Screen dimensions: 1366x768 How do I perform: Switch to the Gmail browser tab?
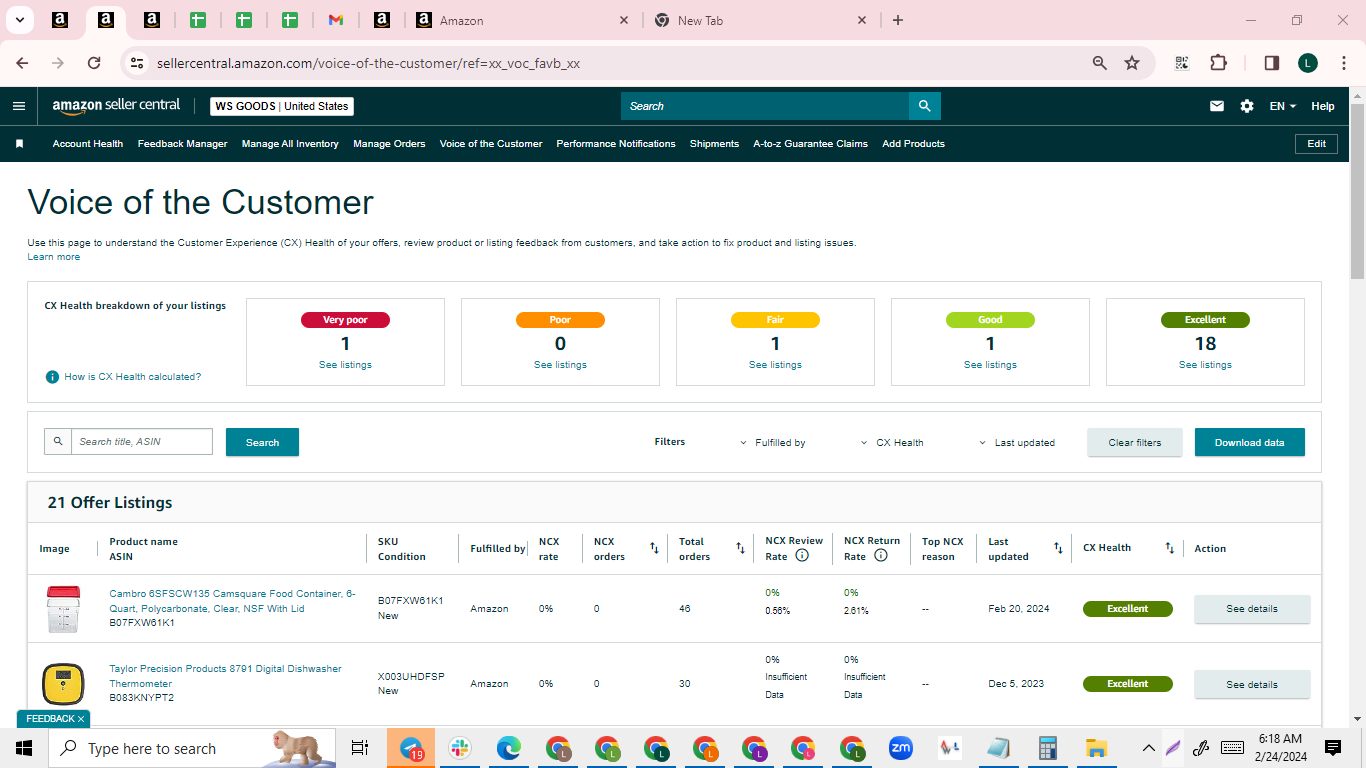[x=336, y=20]
